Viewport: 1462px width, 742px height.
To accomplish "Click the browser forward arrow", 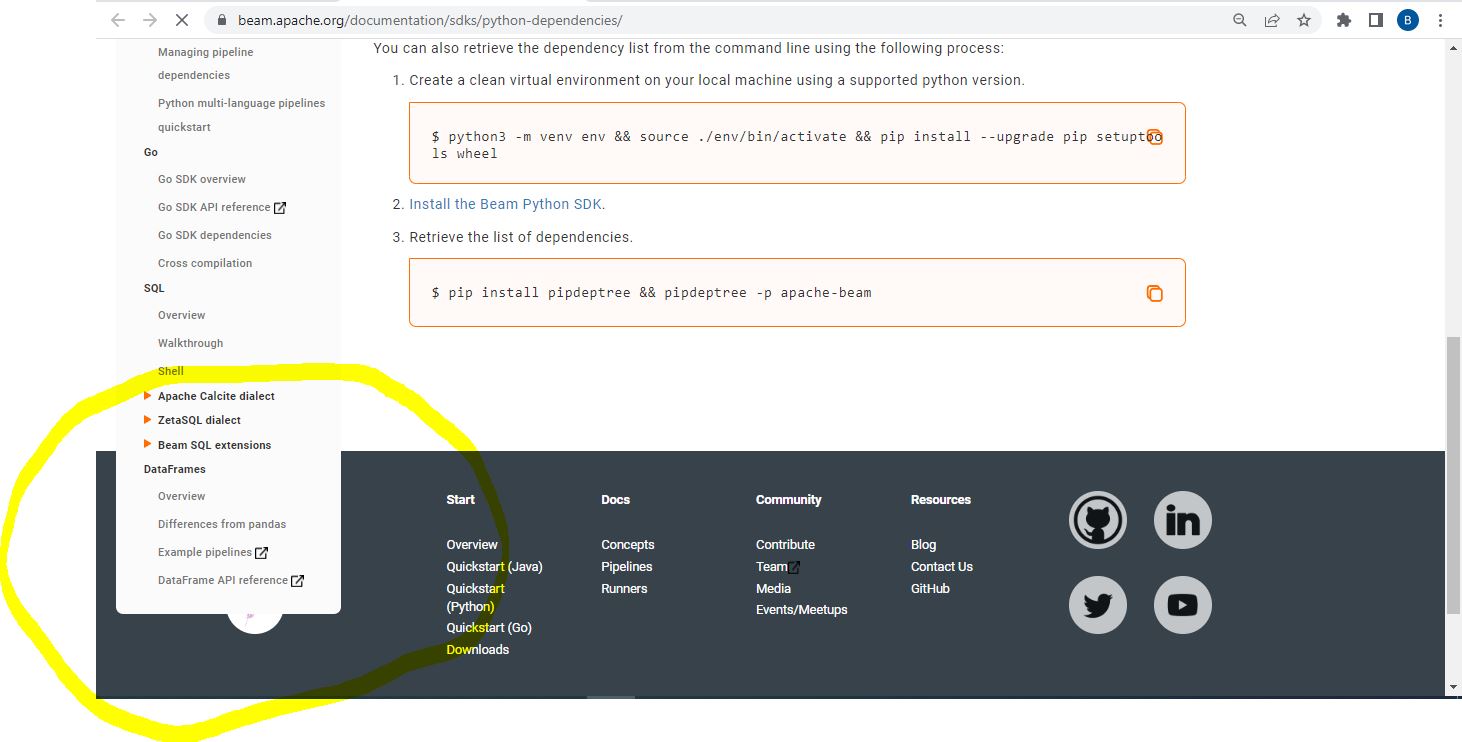I will (x=151, y=20).
